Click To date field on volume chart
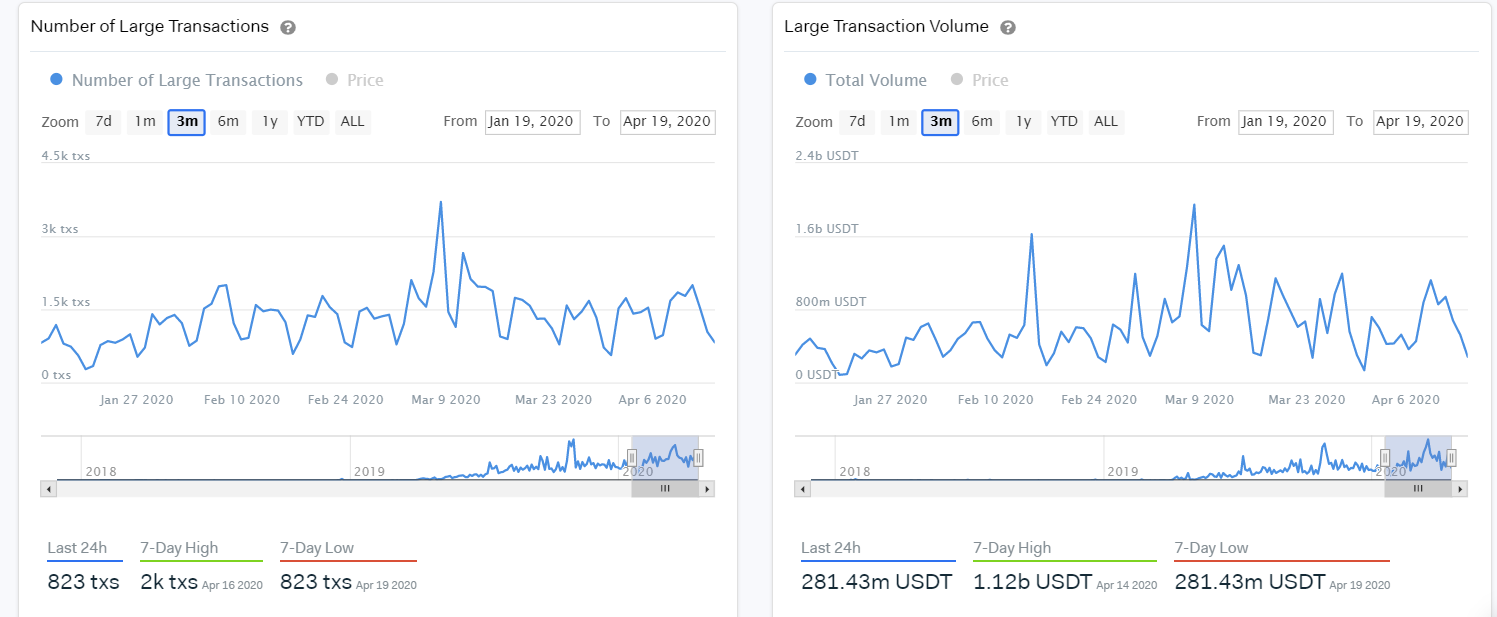1497x617 pixels. coord(1420,122)
